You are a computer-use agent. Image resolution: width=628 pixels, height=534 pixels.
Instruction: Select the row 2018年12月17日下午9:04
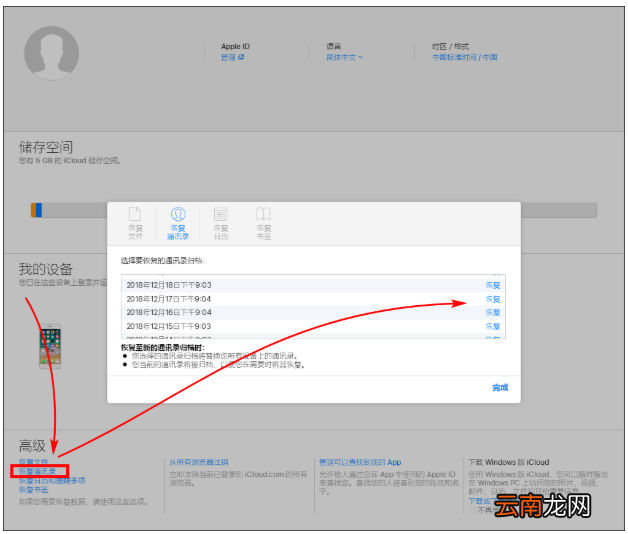[313, 299]
